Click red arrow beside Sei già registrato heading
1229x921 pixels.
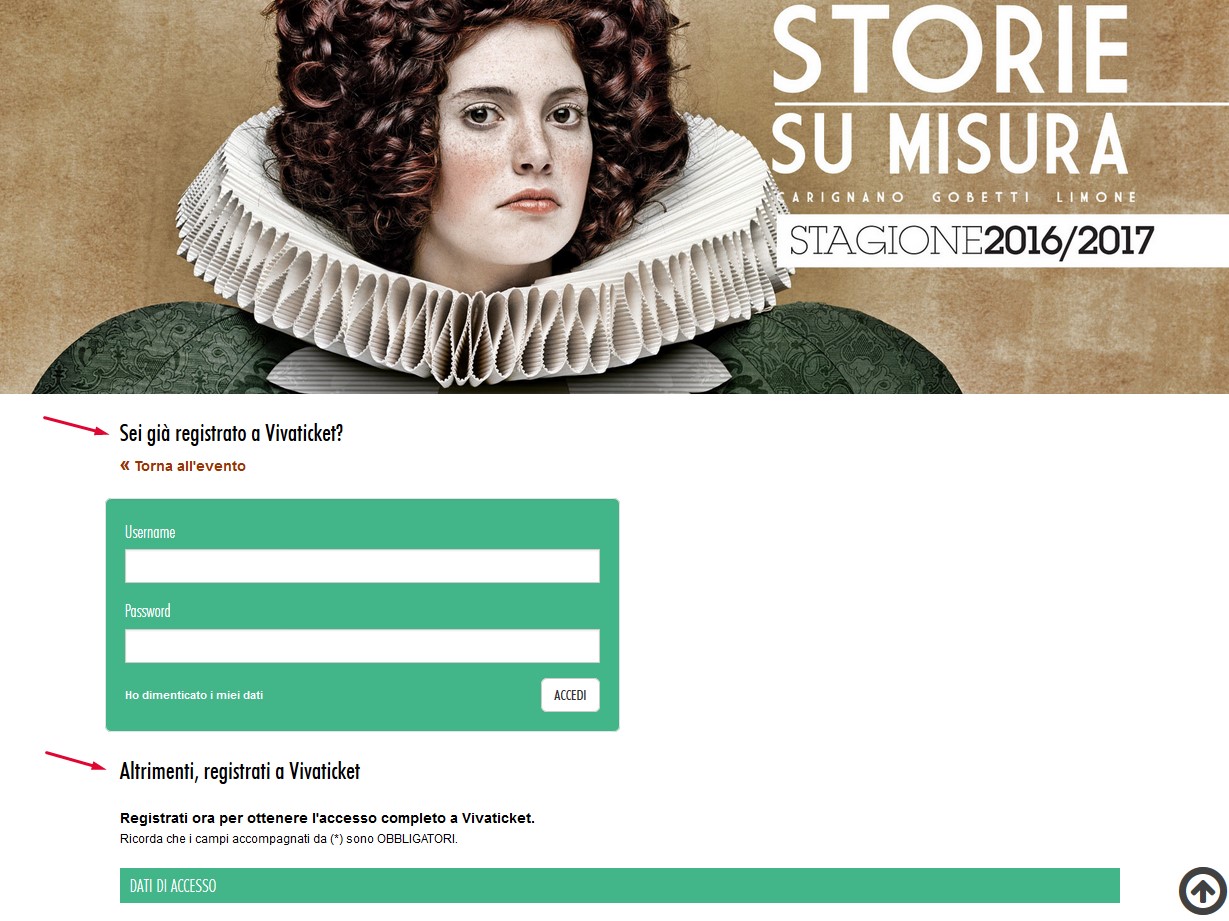tap(75, 426)
